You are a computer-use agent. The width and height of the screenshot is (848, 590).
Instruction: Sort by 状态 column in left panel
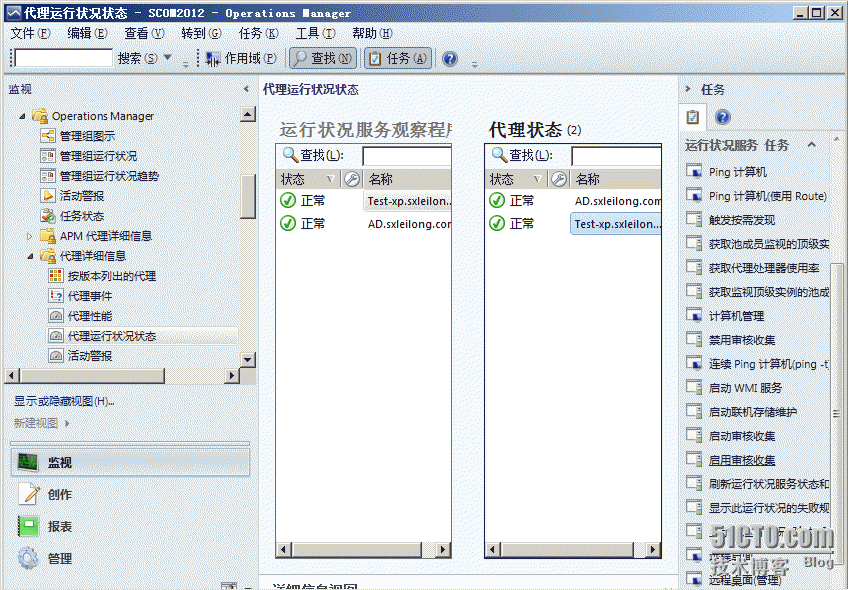(308, 179)
